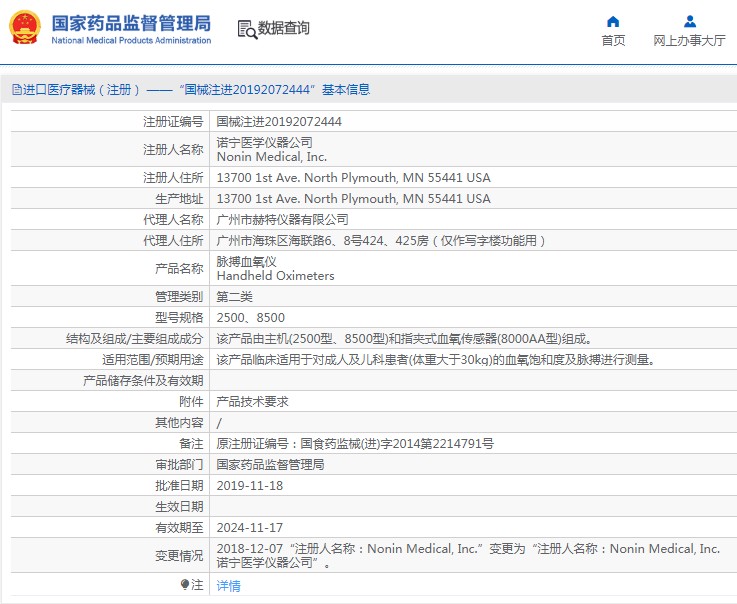Open the 详情 link
This screenshot has width=737, height=604.
coord(228,586)
